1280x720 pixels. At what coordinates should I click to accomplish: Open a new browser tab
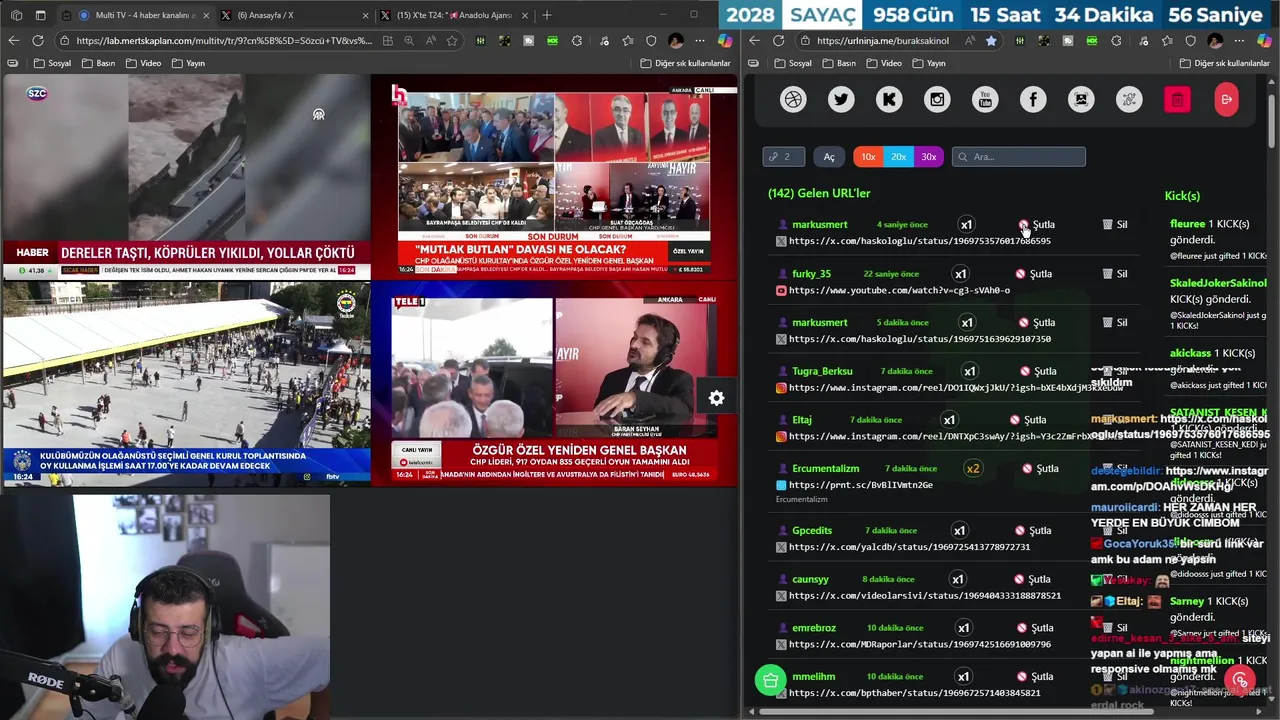547,15
